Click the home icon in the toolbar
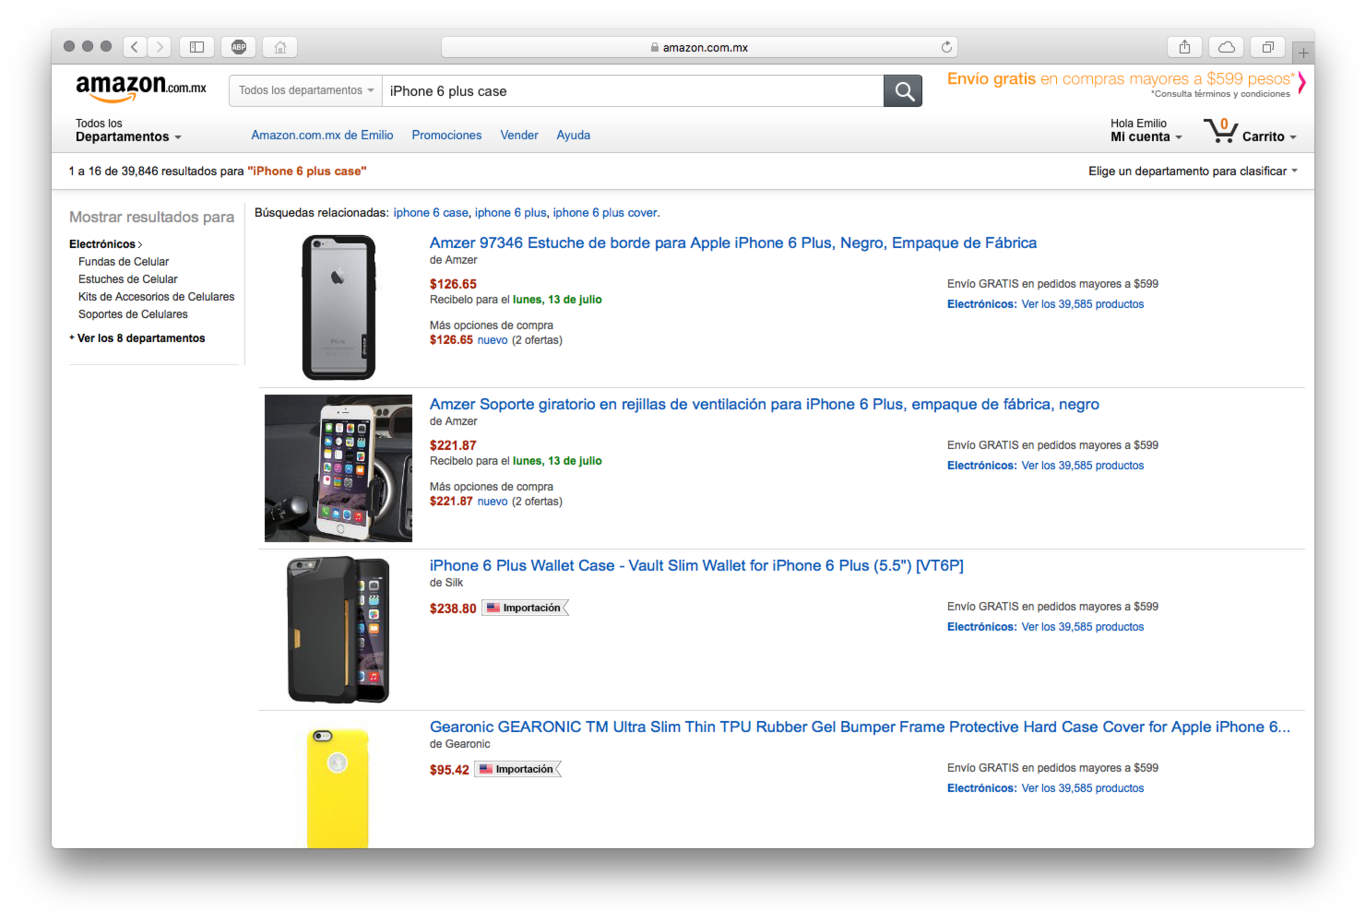This screenshot has width=1366, height=922. point(279,46)
